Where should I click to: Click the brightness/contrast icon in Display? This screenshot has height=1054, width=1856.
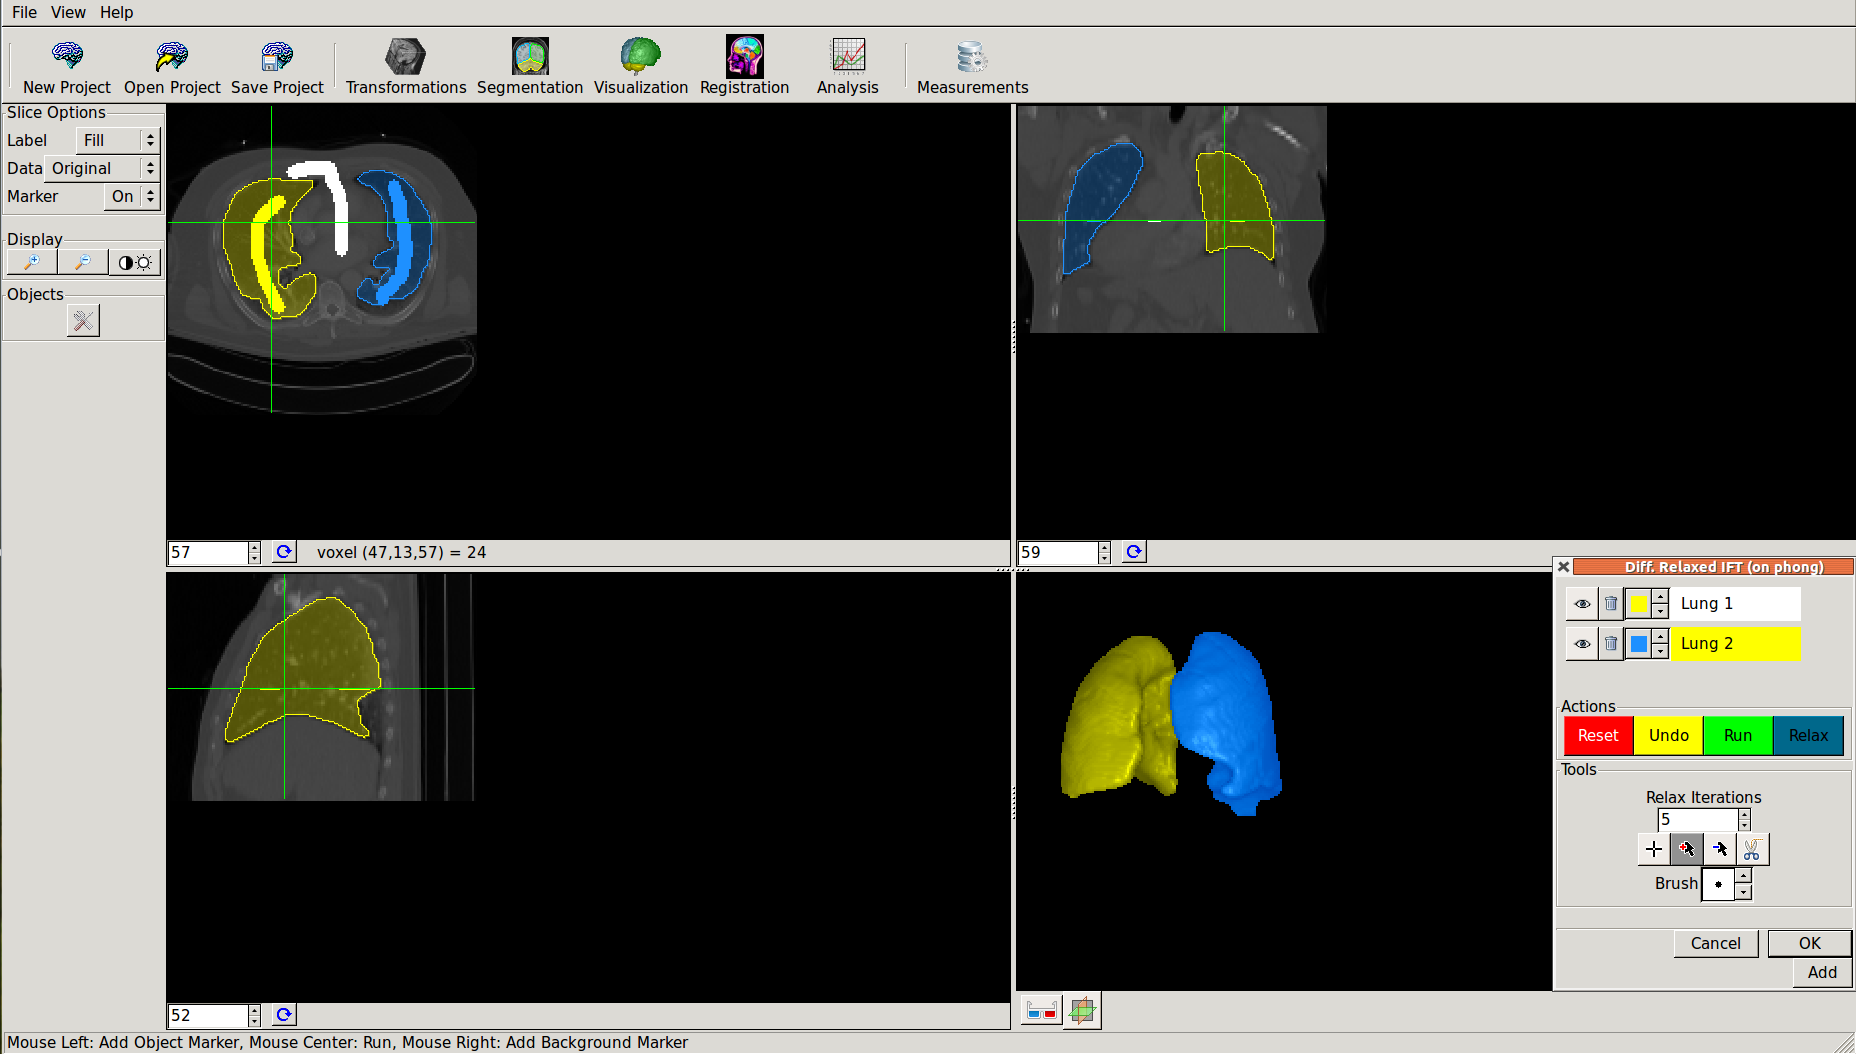tap(134, 262)
